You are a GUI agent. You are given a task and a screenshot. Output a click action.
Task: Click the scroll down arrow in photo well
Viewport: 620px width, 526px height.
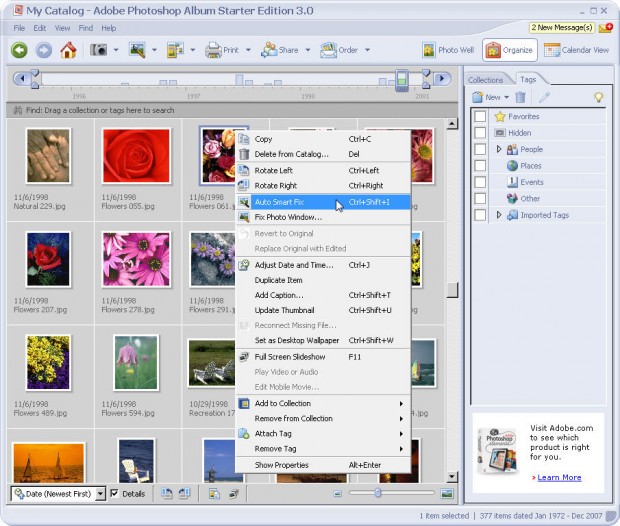click(x=452, y=477)
